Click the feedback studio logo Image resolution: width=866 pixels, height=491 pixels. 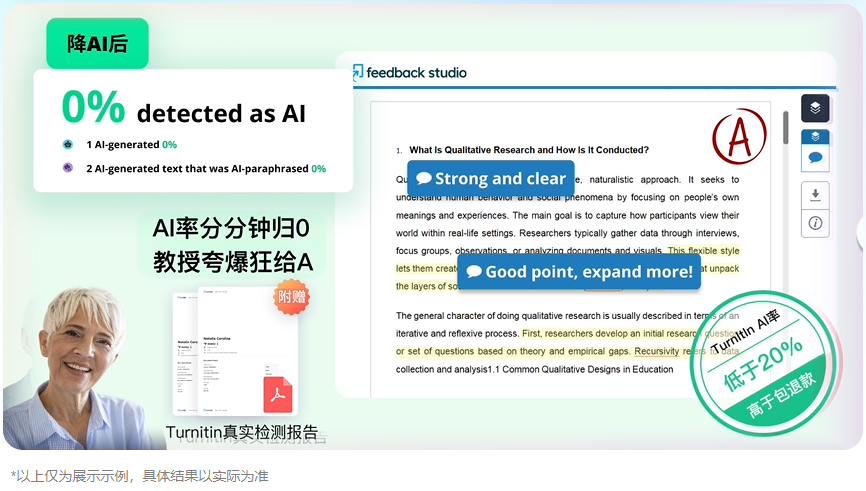(410, 72)
